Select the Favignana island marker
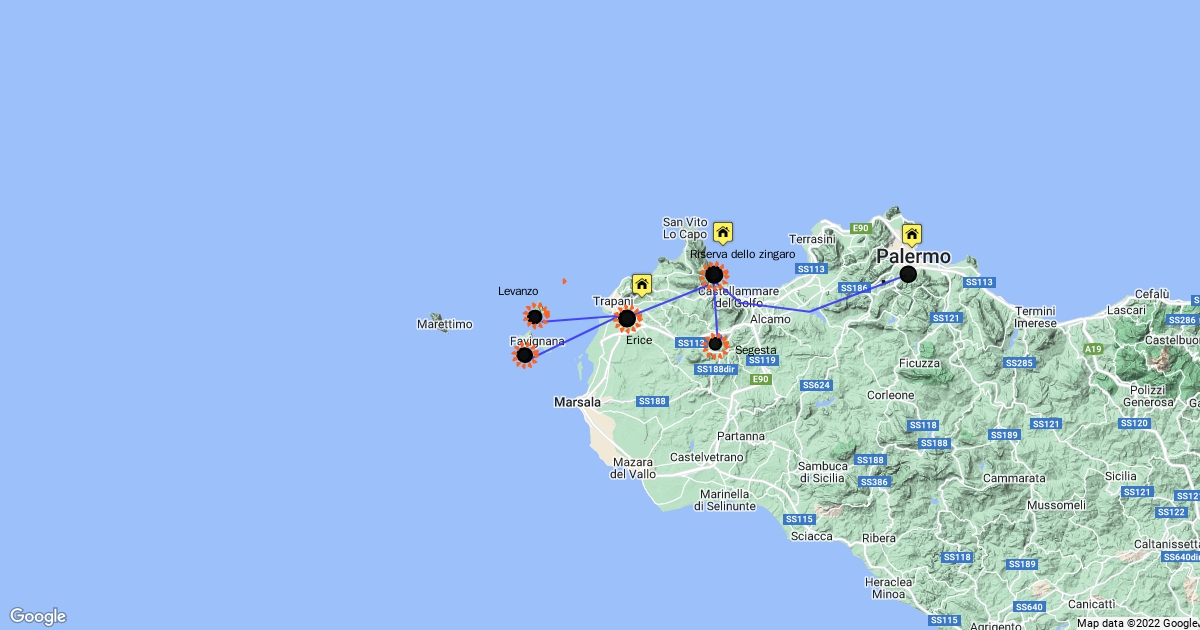The image size is (1200, 630). pyautogui.click(x=524, y=354)
